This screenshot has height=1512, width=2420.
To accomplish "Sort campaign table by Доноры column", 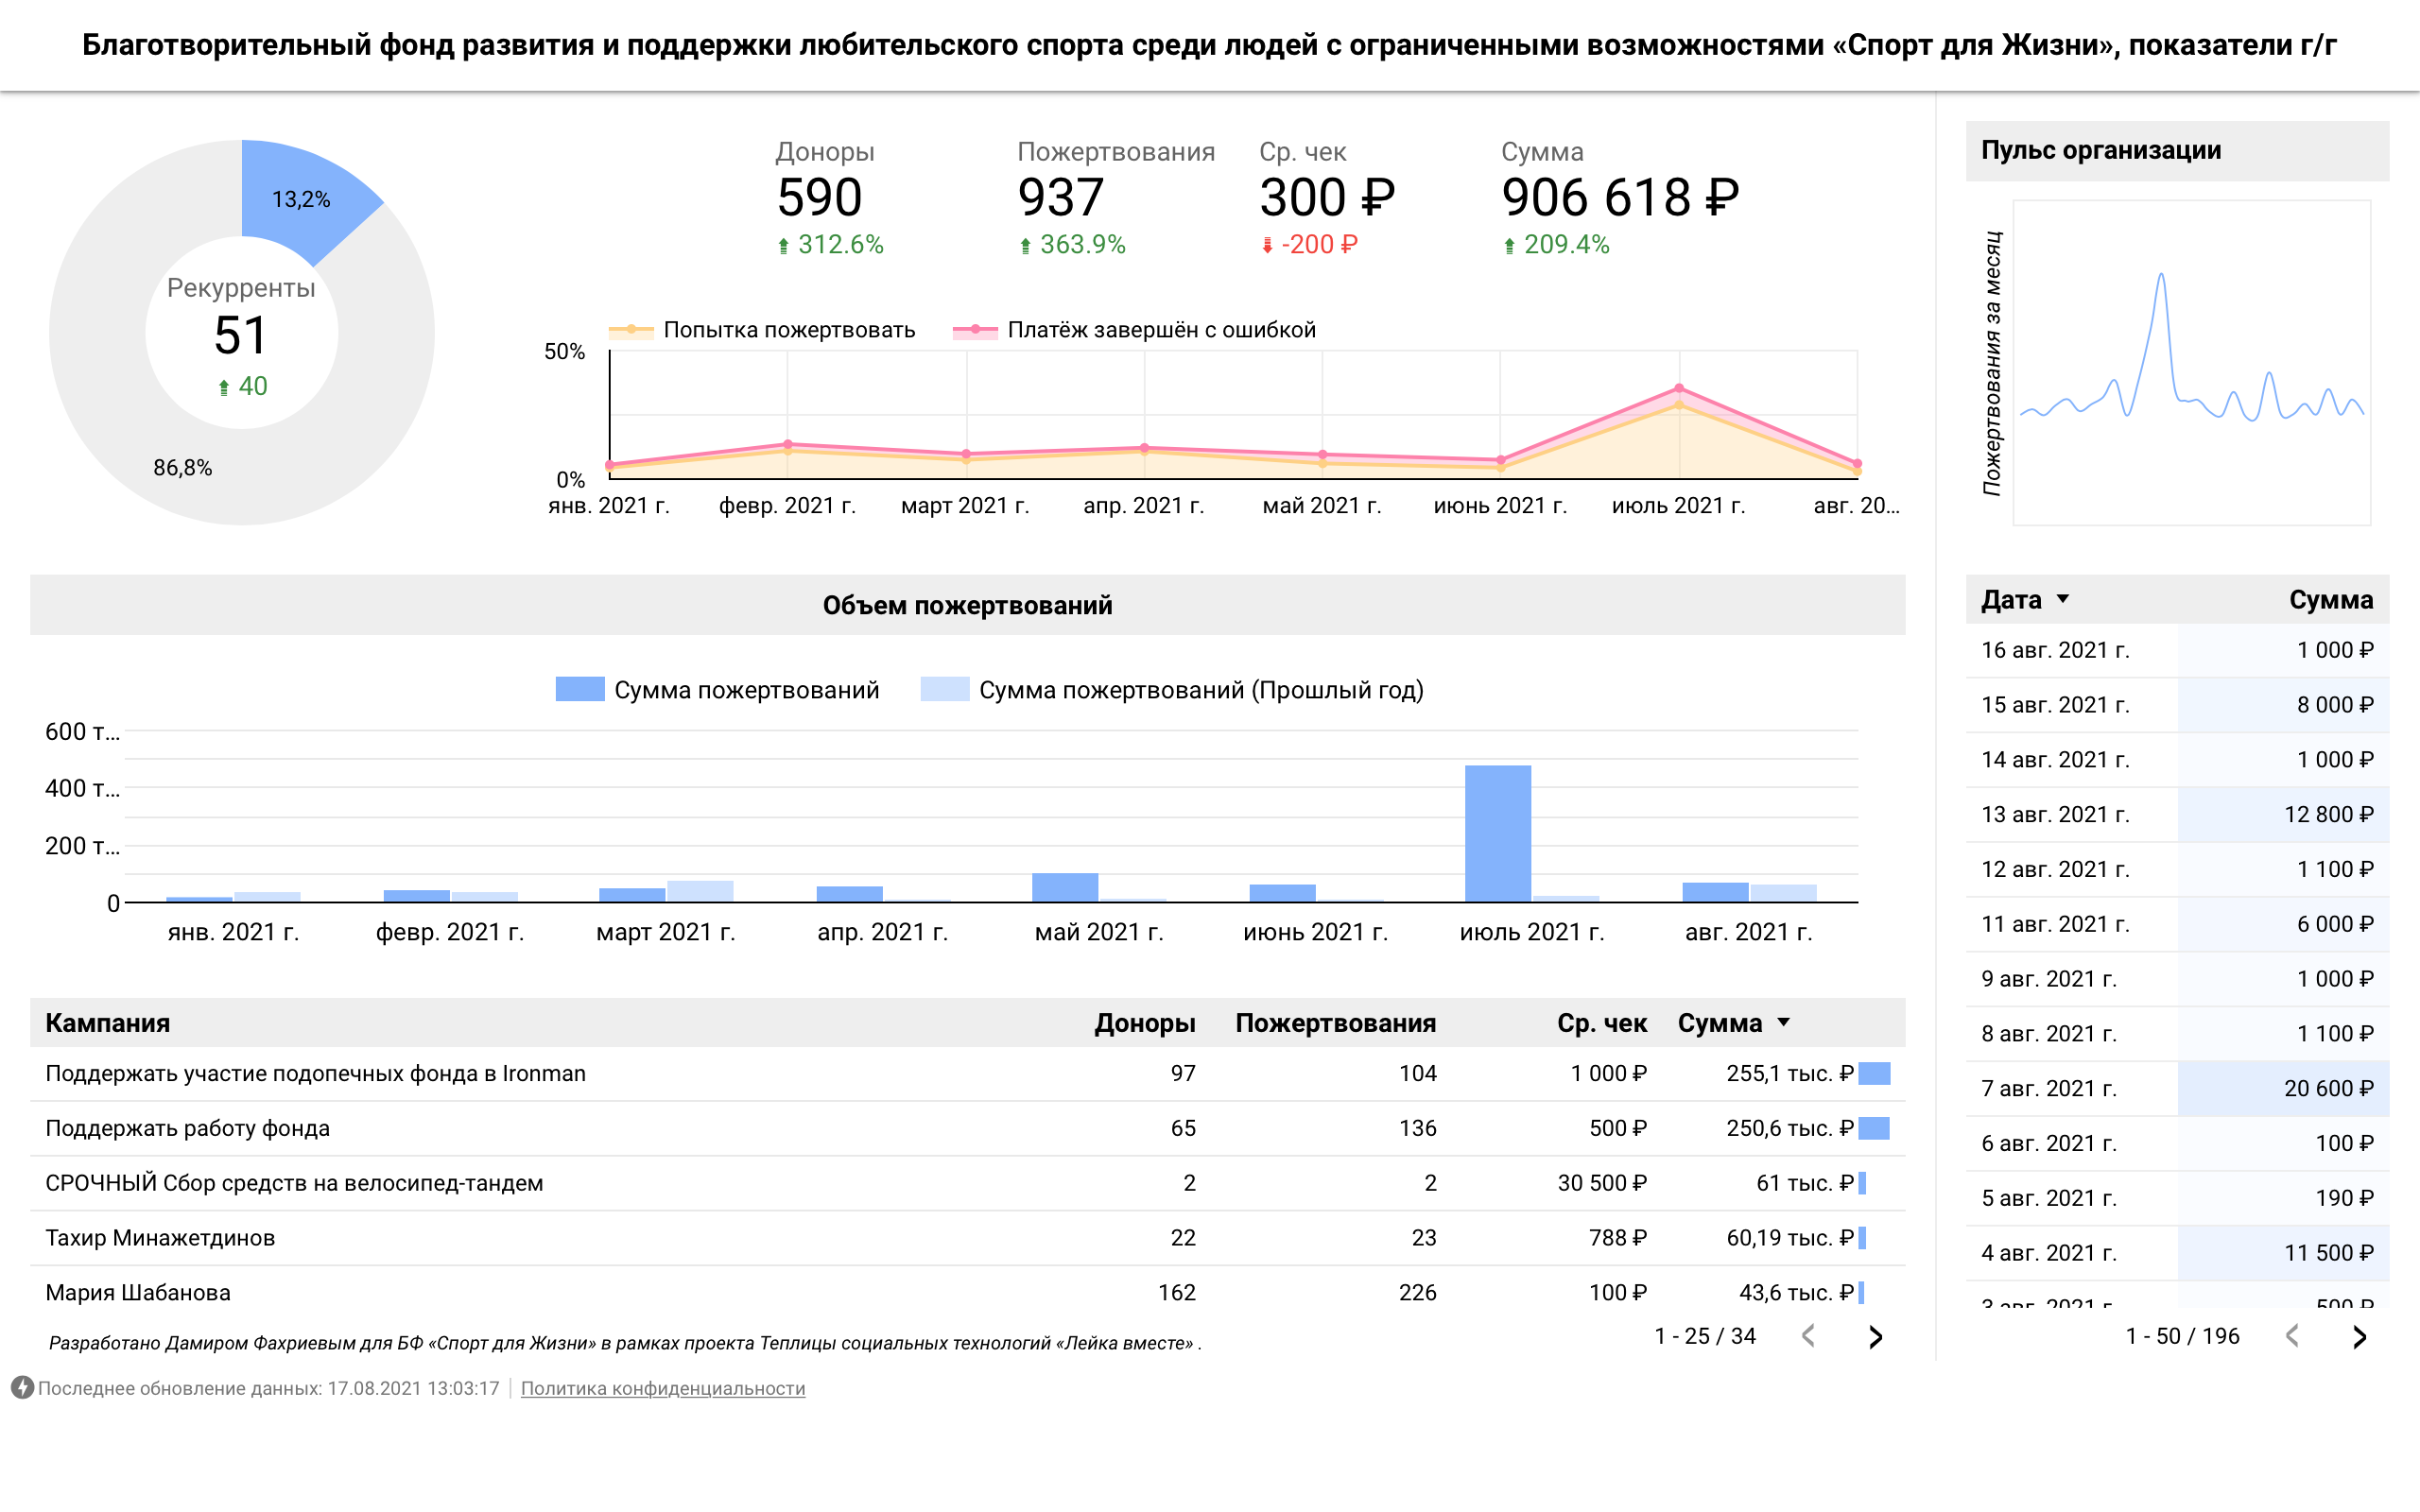I will (x=1144, y=1023).
